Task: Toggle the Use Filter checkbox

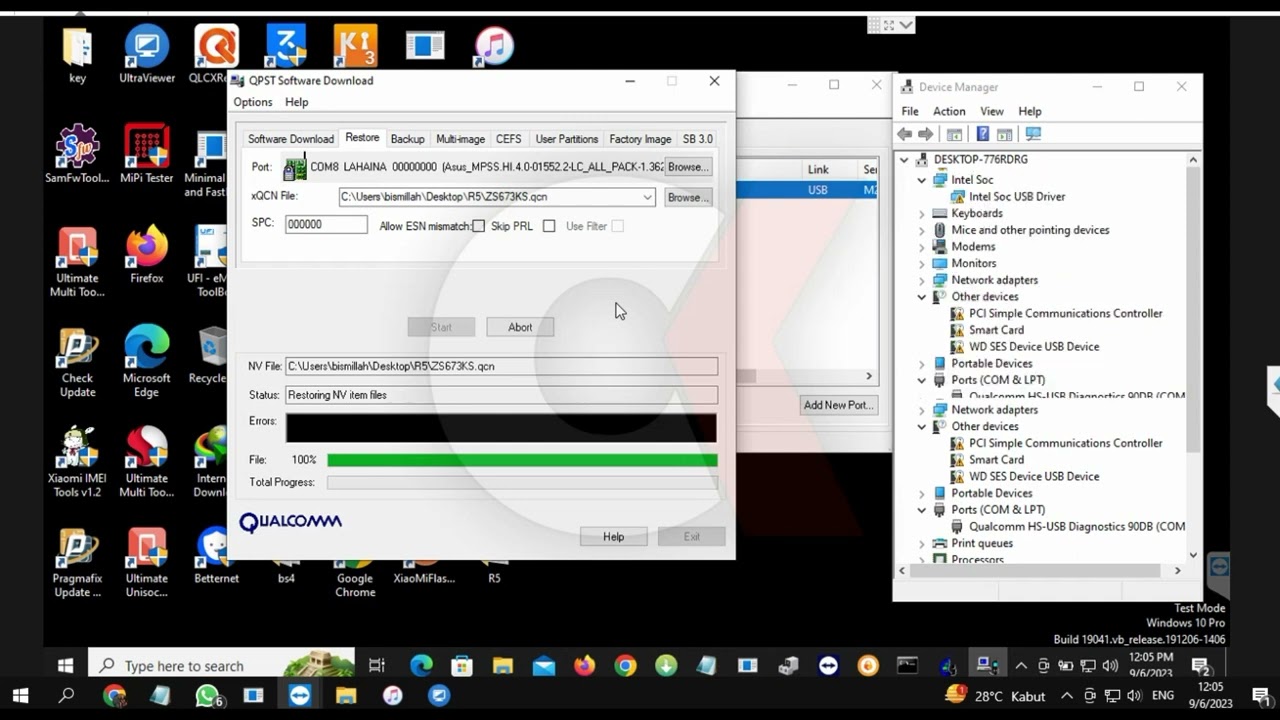Action: click(x=617, y=226)
